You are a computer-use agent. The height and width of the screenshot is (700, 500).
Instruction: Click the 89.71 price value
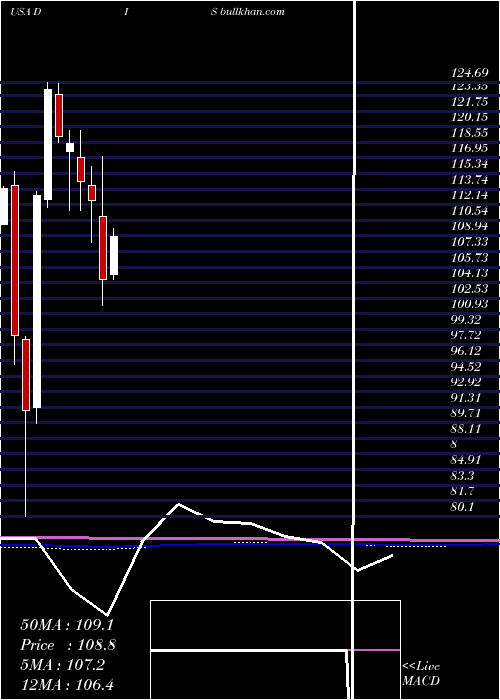(x=466, y=413)
